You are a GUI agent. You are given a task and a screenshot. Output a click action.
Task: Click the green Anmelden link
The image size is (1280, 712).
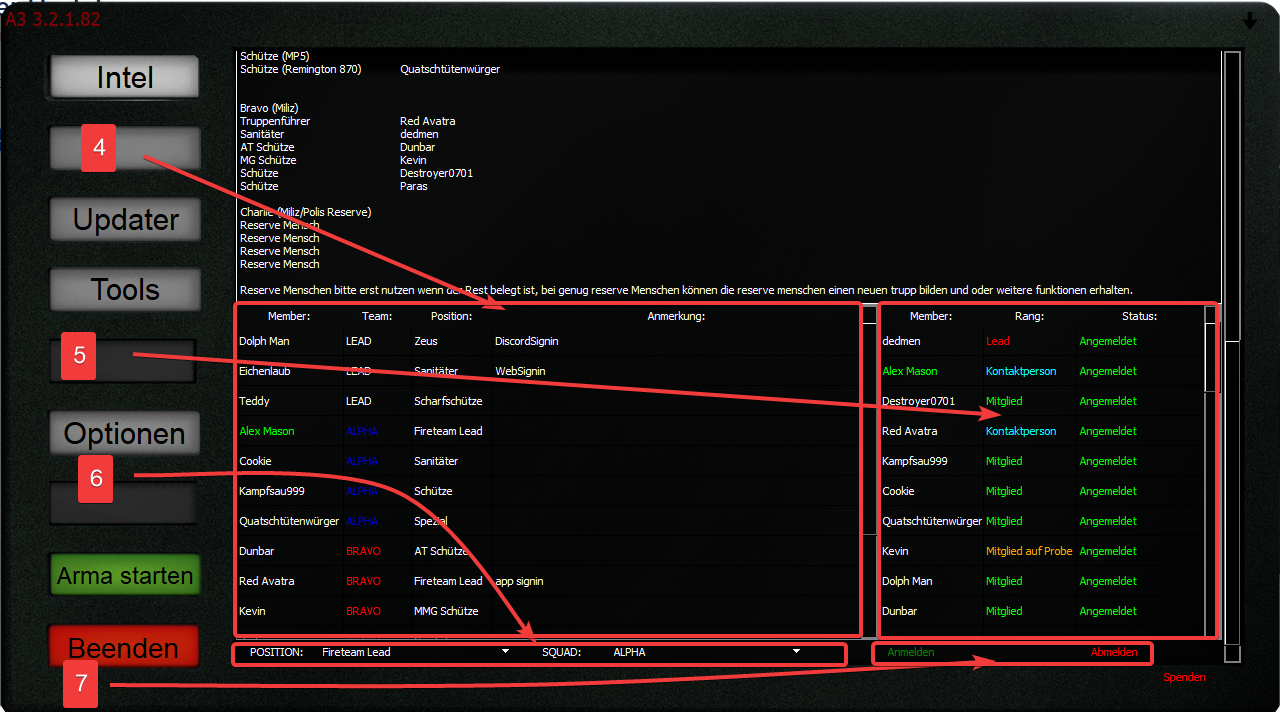910,652
